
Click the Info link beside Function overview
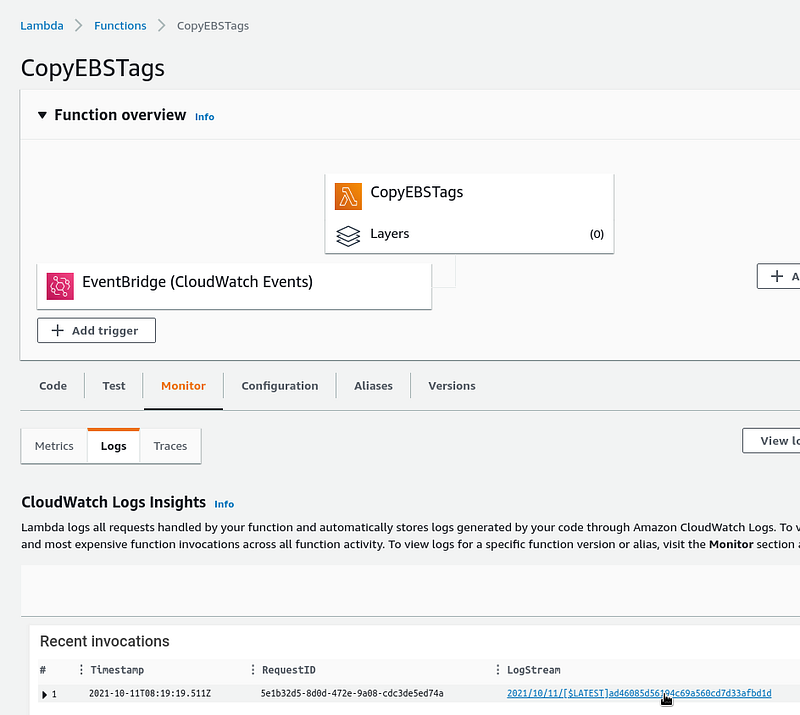click(205, 117)
